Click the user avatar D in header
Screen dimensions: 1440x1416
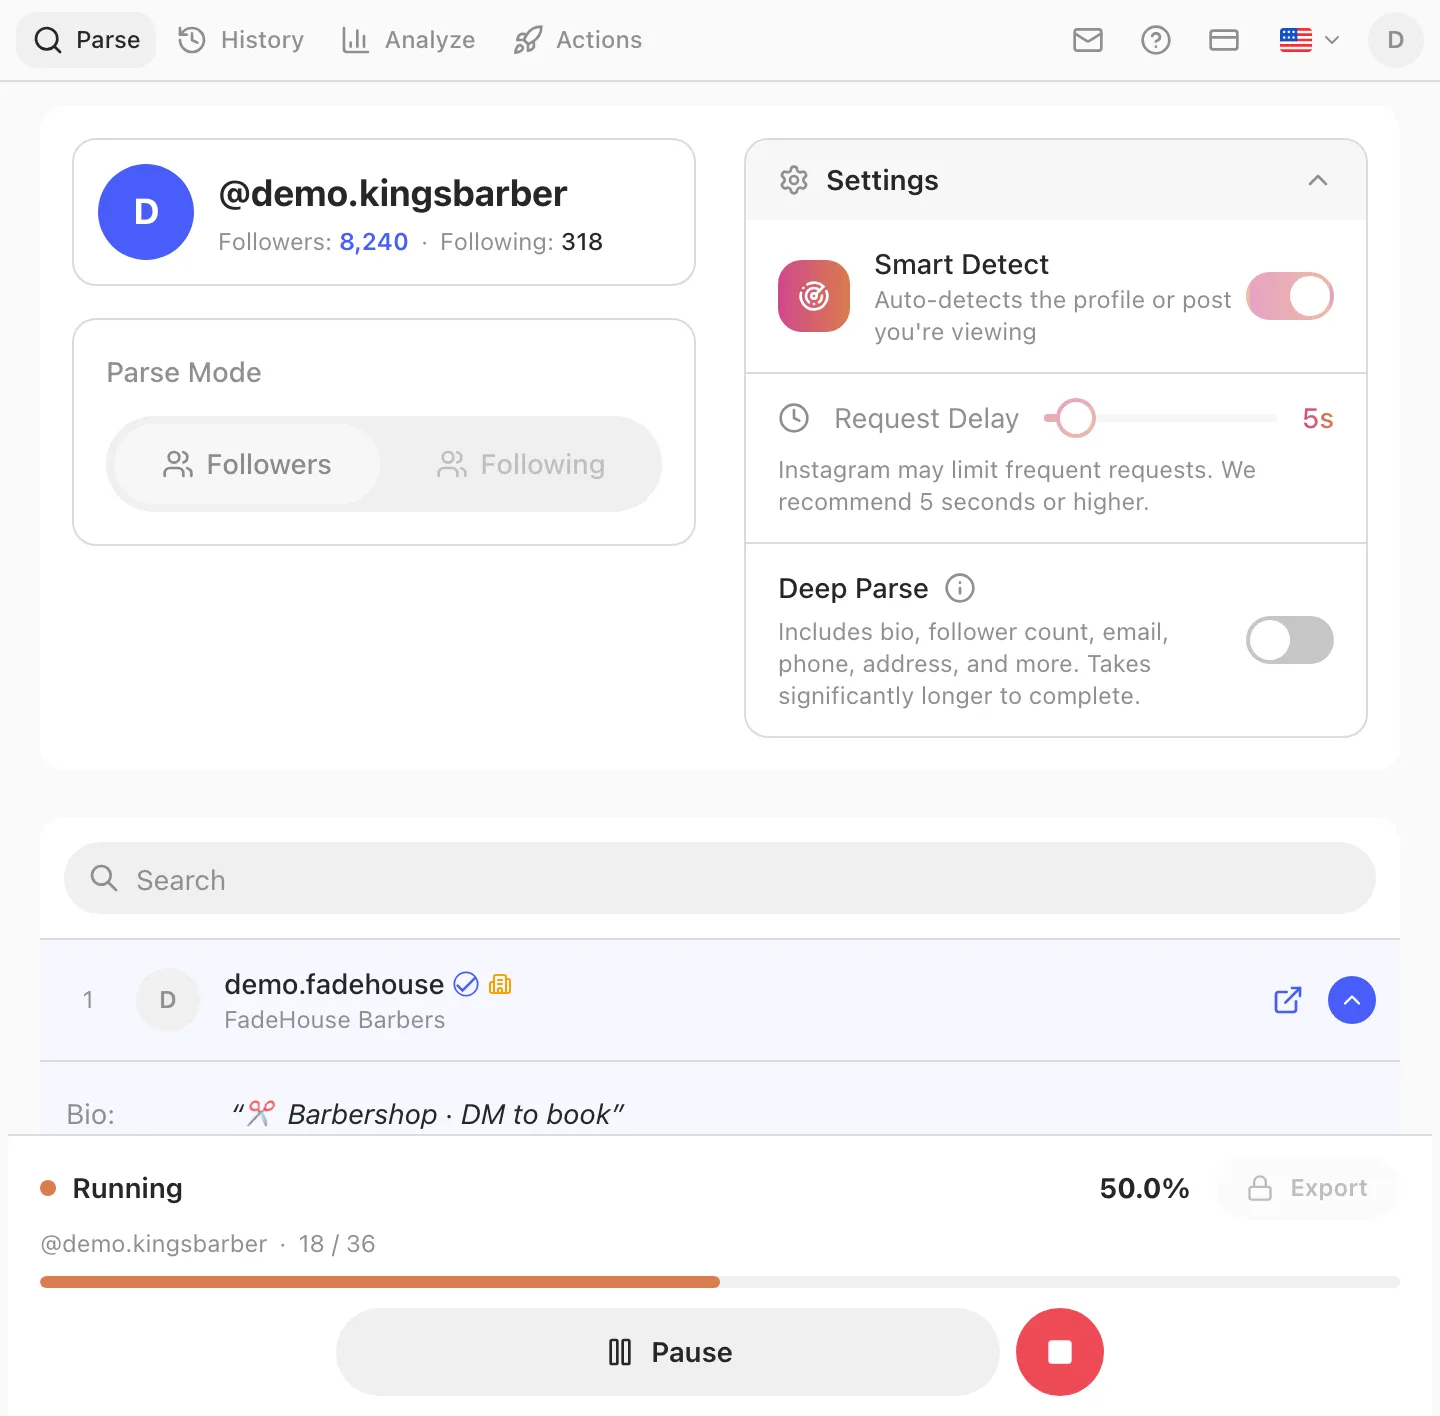pos(1396,40)
